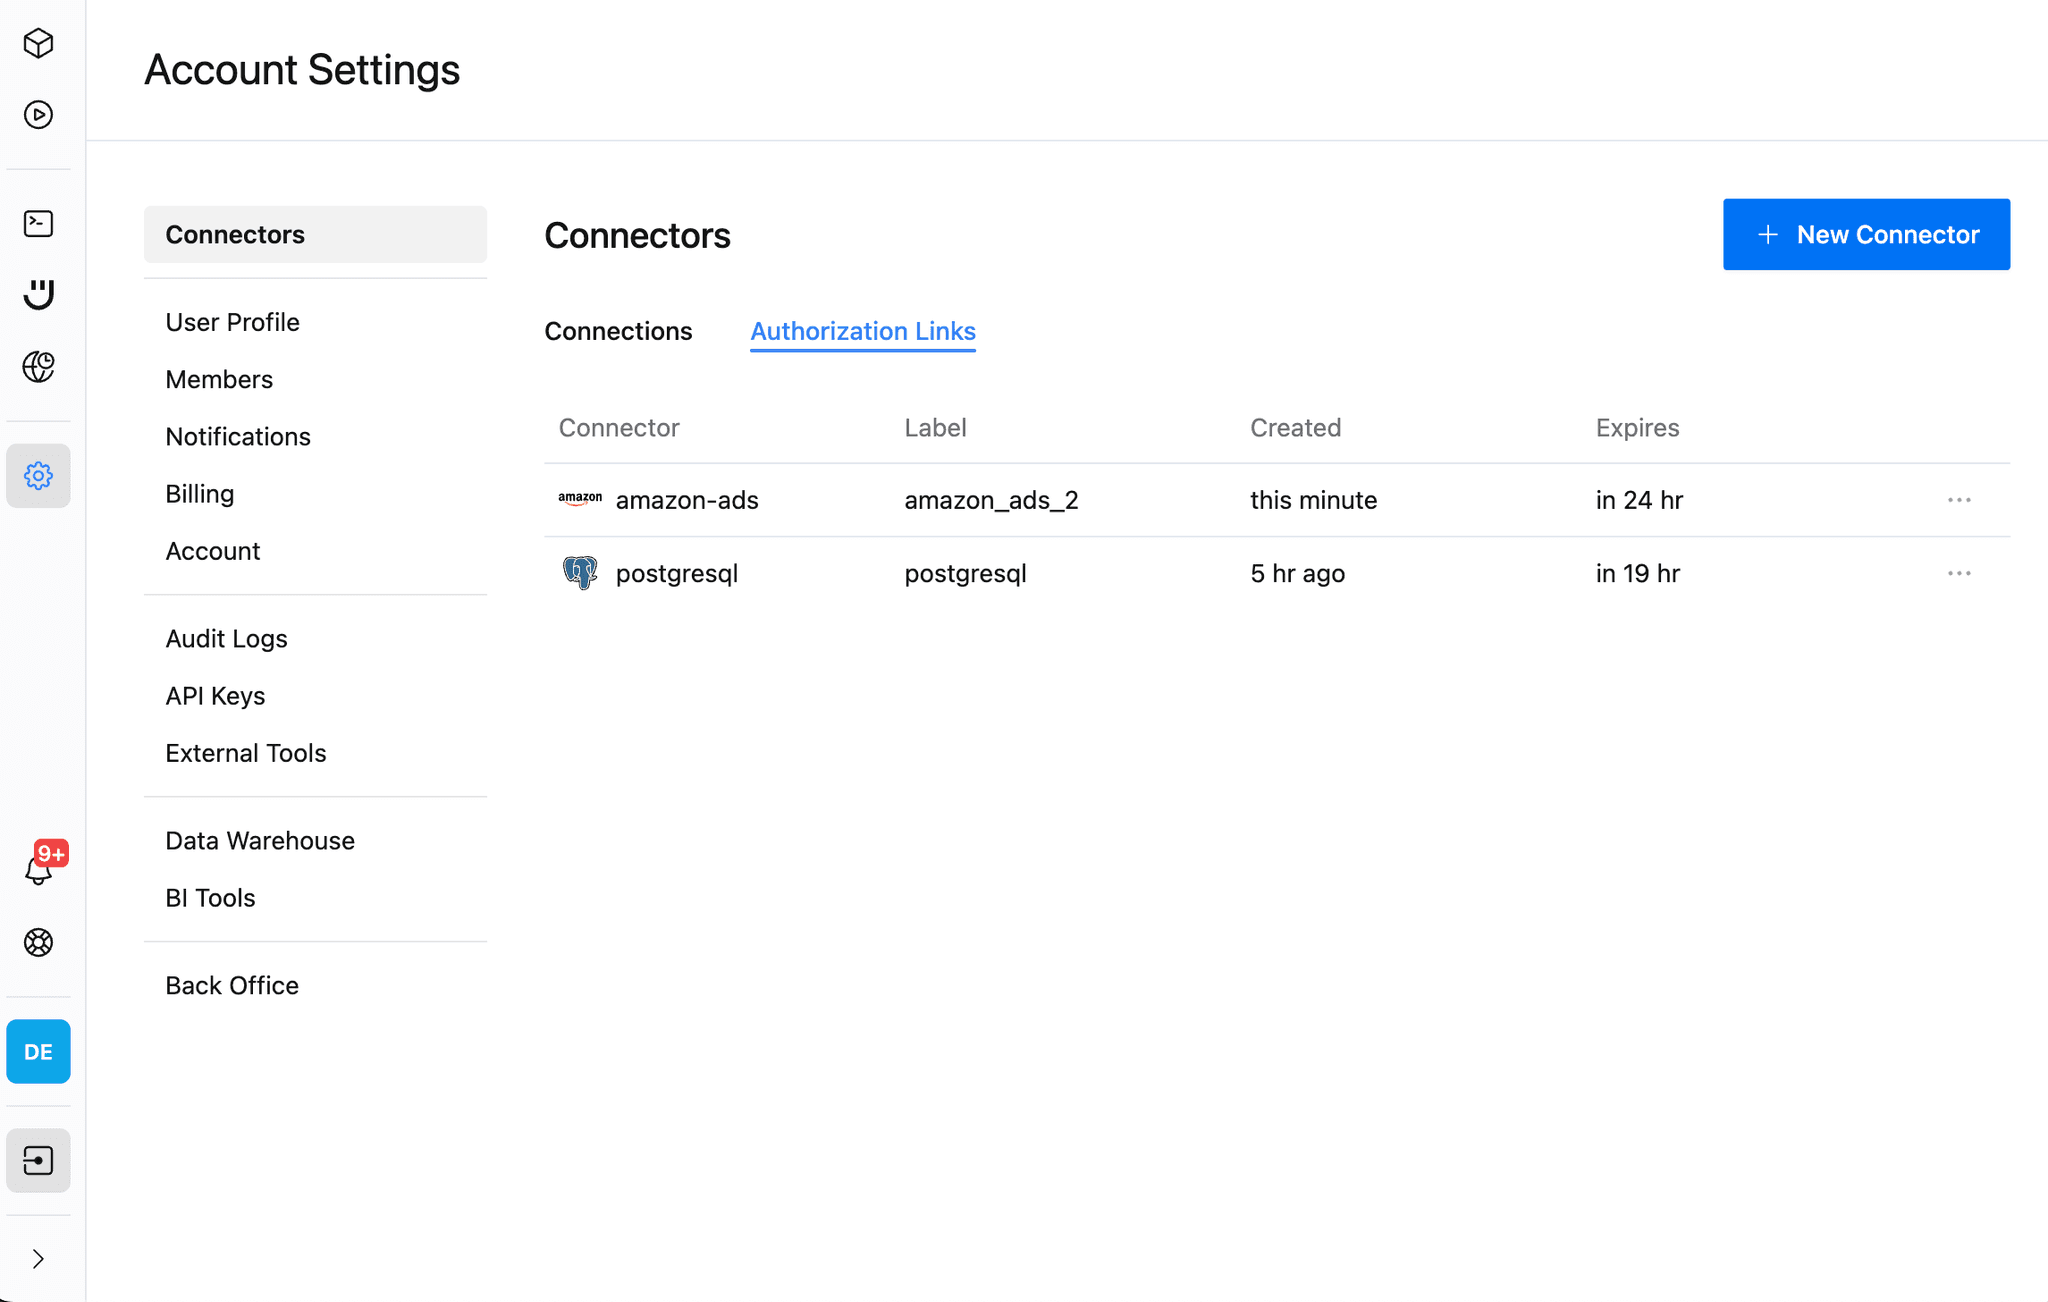
Task: Select the settings gear icon
Action: [x=38, y=475]
